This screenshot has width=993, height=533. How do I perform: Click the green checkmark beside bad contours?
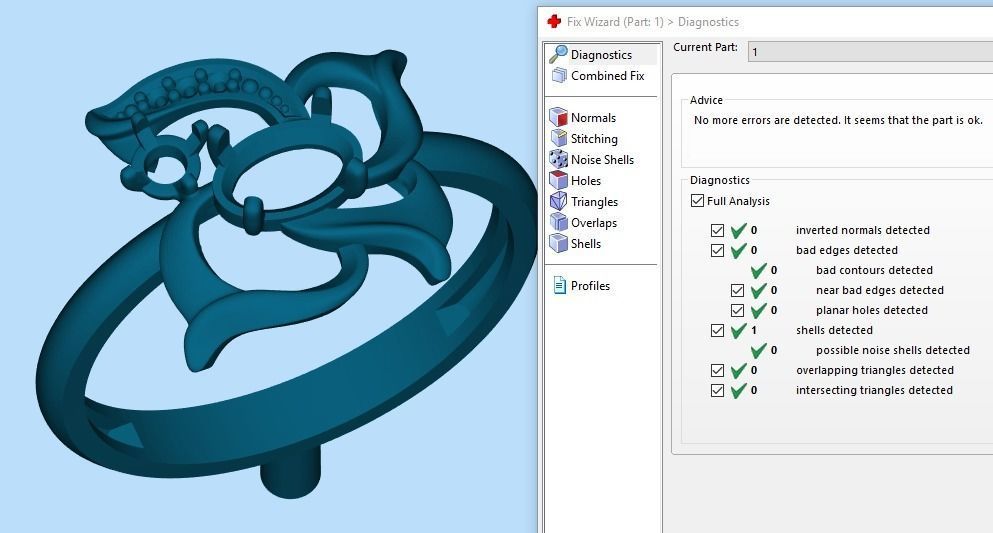(759, 270)
